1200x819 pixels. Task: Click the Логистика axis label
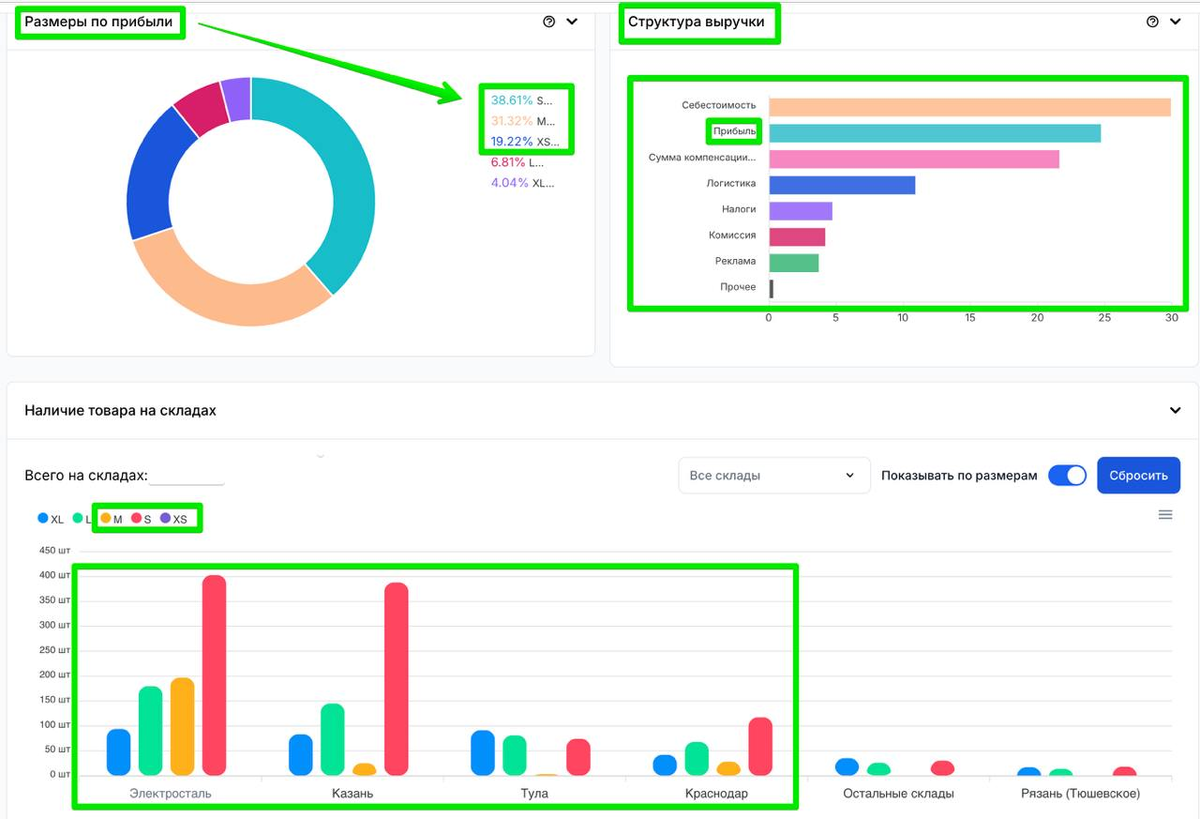coord(731,183)
